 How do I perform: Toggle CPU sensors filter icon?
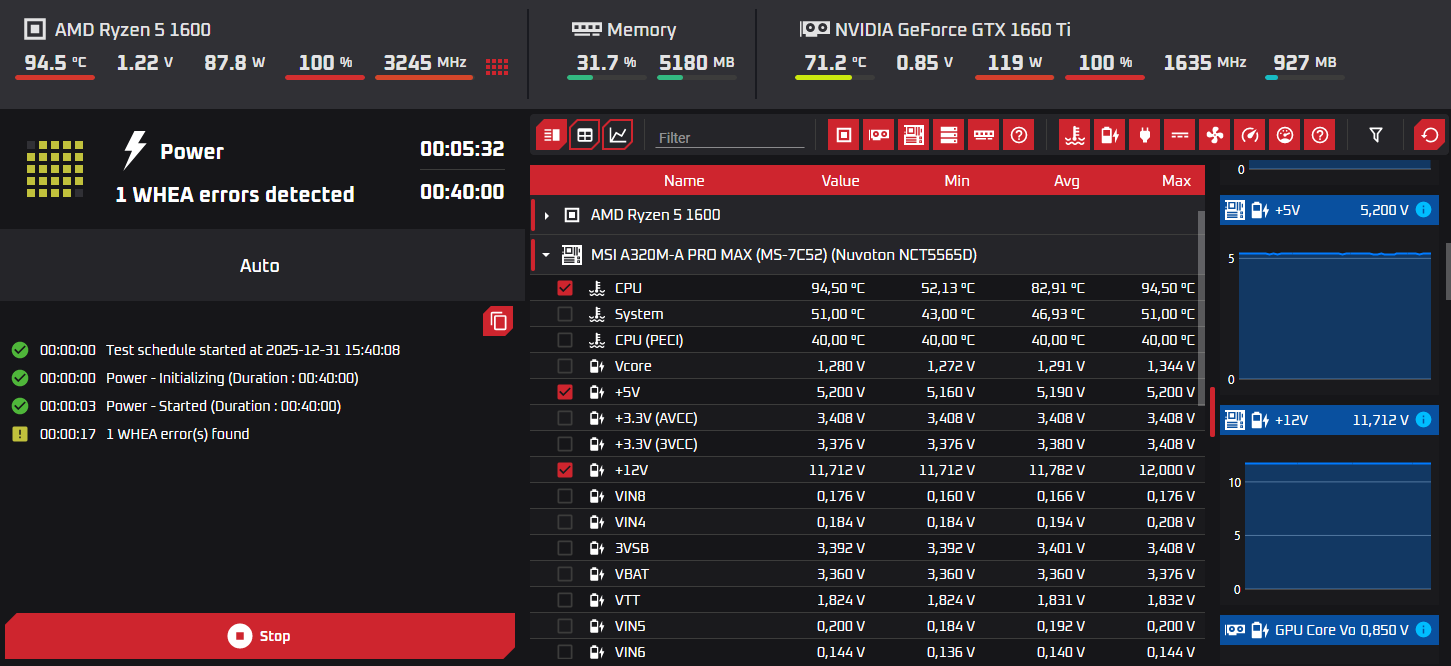coord(844,134)
